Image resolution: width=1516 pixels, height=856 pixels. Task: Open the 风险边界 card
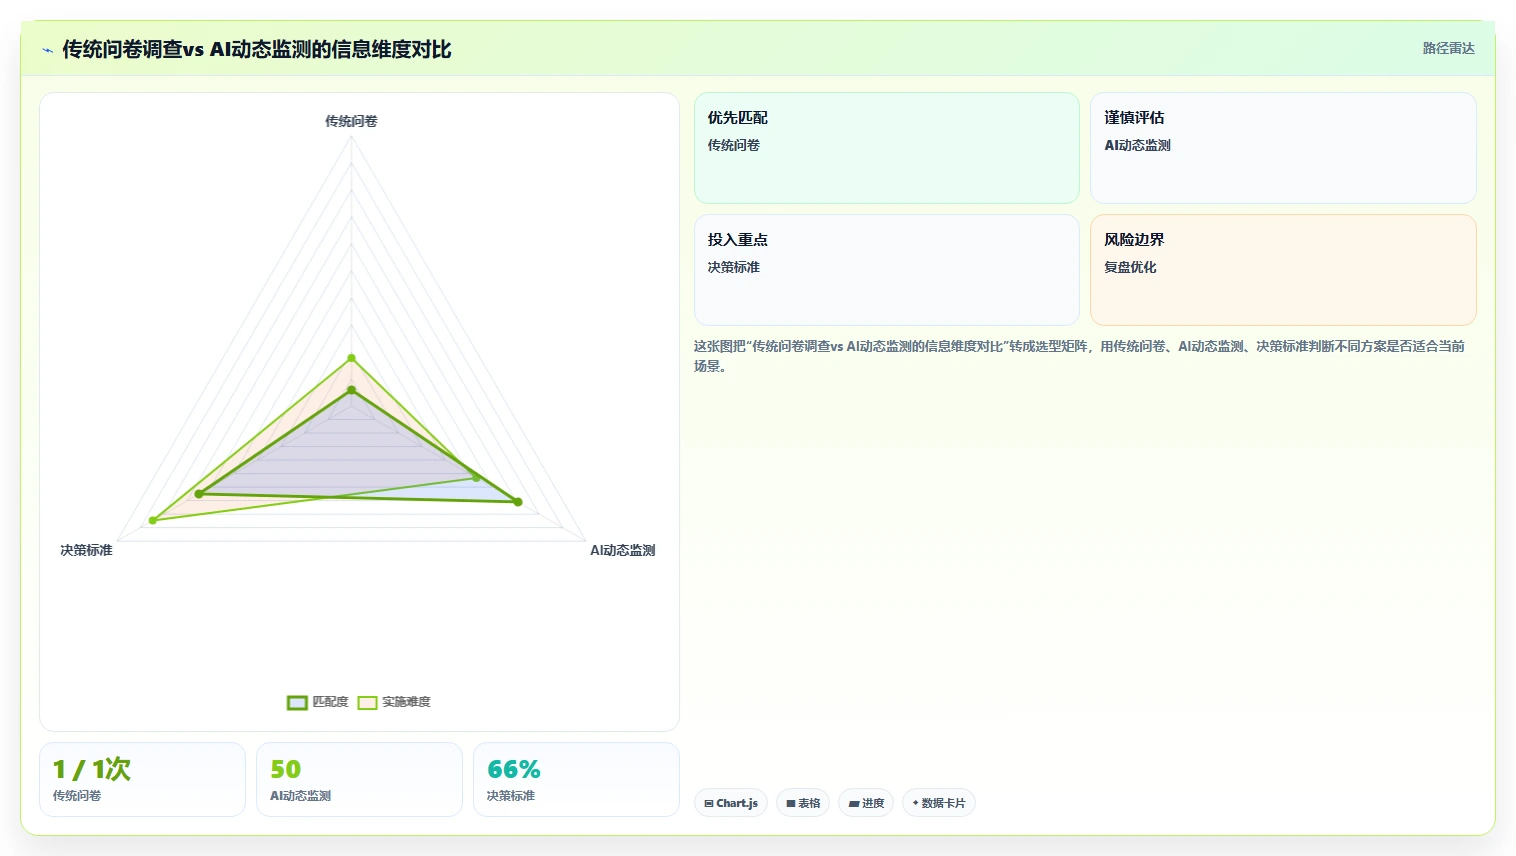(x=1283, y=270)
